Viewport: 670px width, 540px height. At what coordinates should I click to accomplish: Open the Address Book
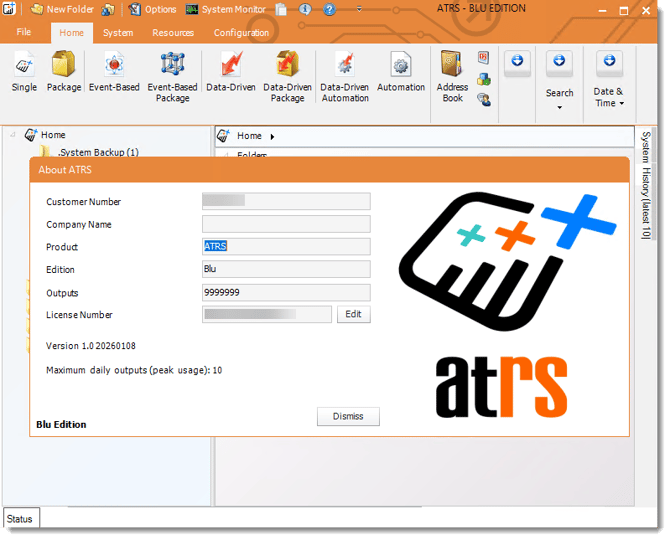pos(452,77)
